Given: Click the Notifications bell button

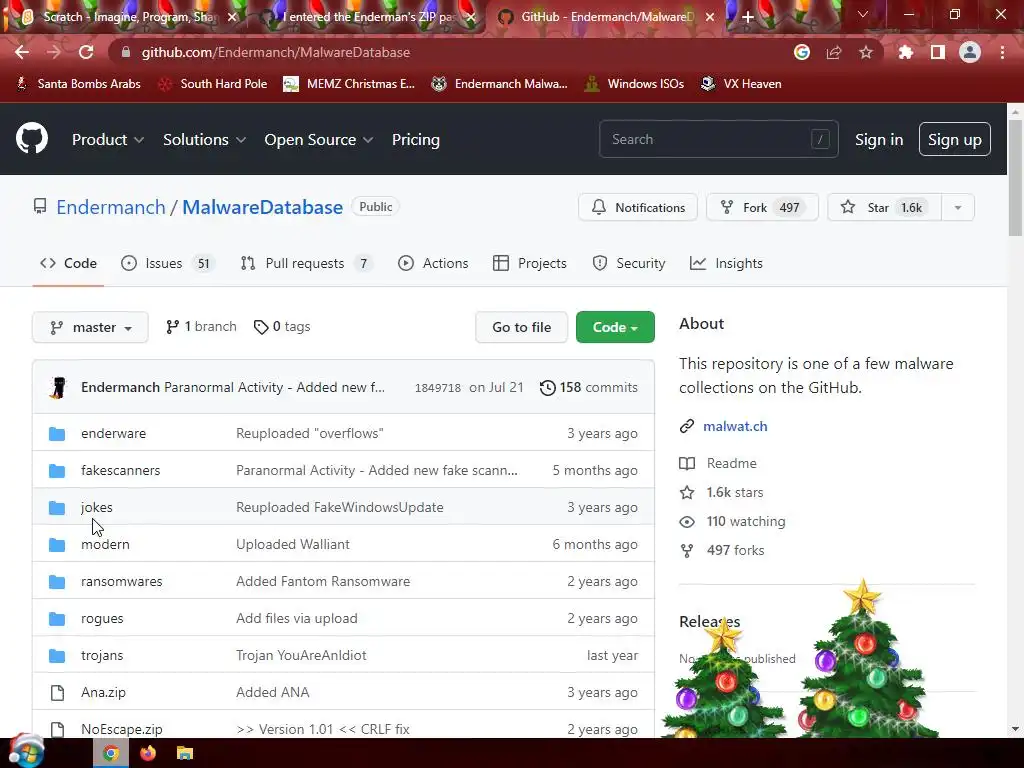Looking at the screenshot, I should point(637,208).
